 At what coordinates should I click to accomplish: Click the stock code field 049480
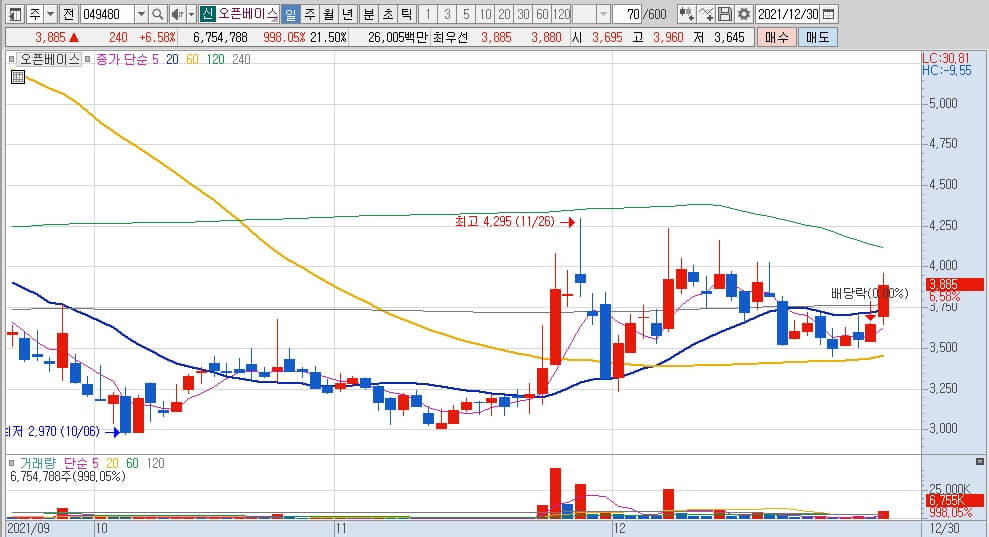point(107,14)
